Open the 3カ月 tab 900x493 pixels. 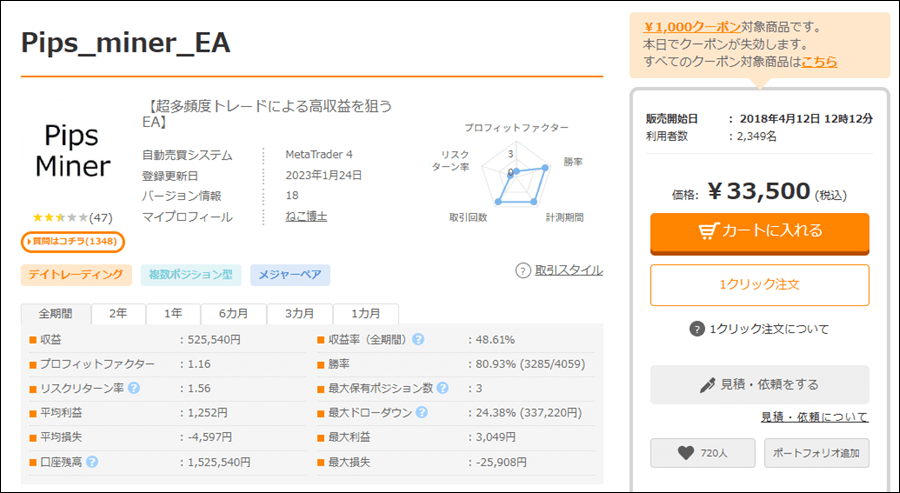(300, 314)
